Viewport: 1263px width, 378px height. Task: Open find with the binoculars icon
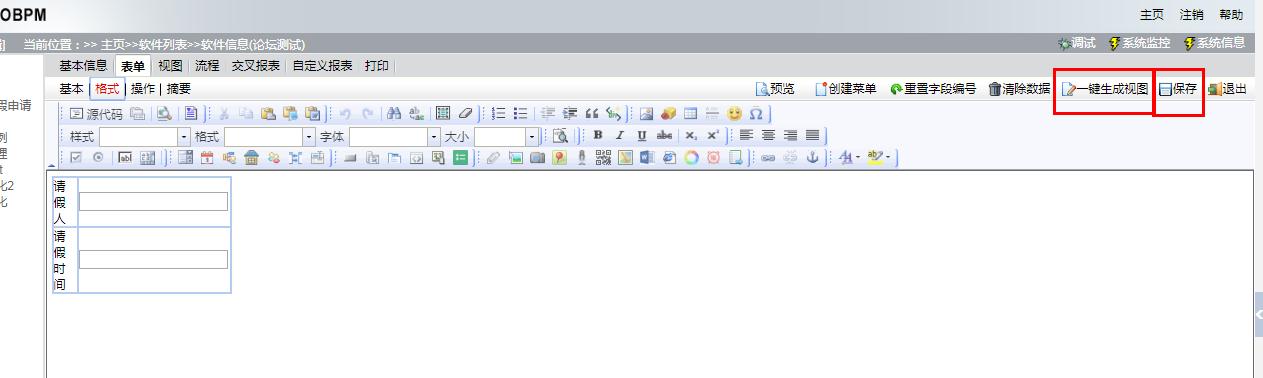[x=394, y=114]
